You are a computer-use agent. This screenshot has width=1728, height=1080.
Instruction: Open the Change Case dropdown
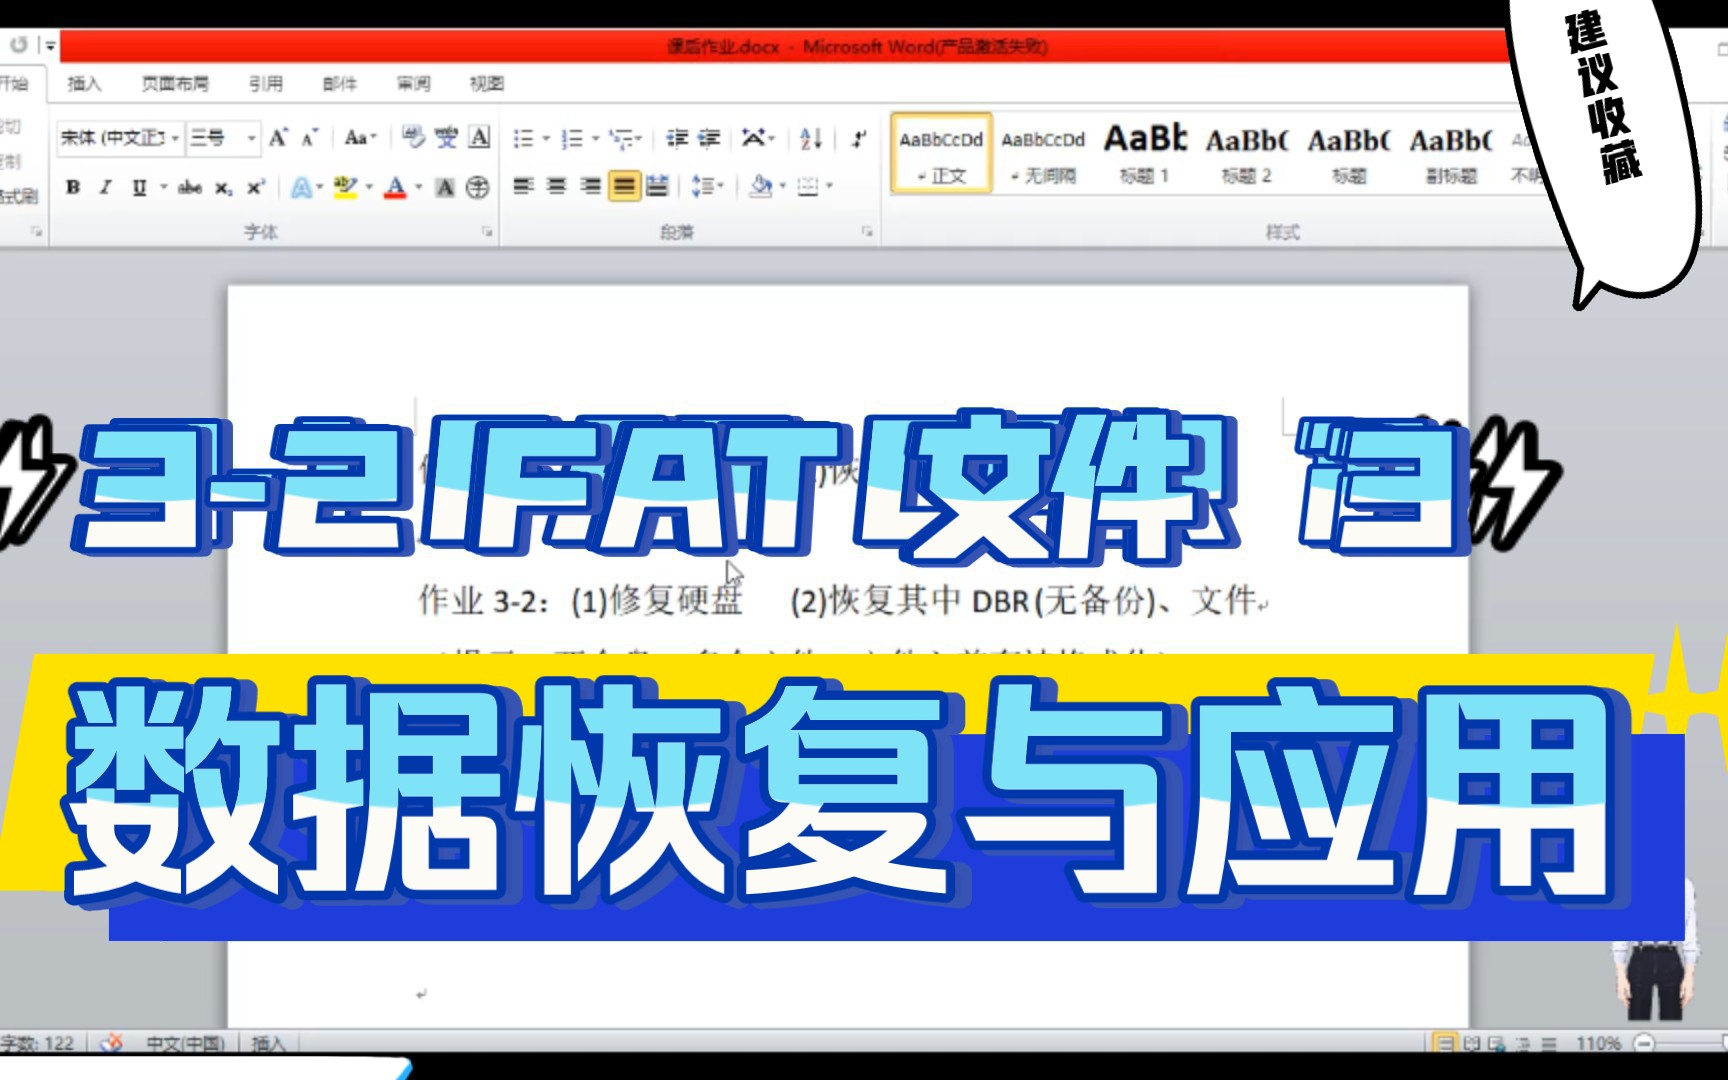pos(360,138)
